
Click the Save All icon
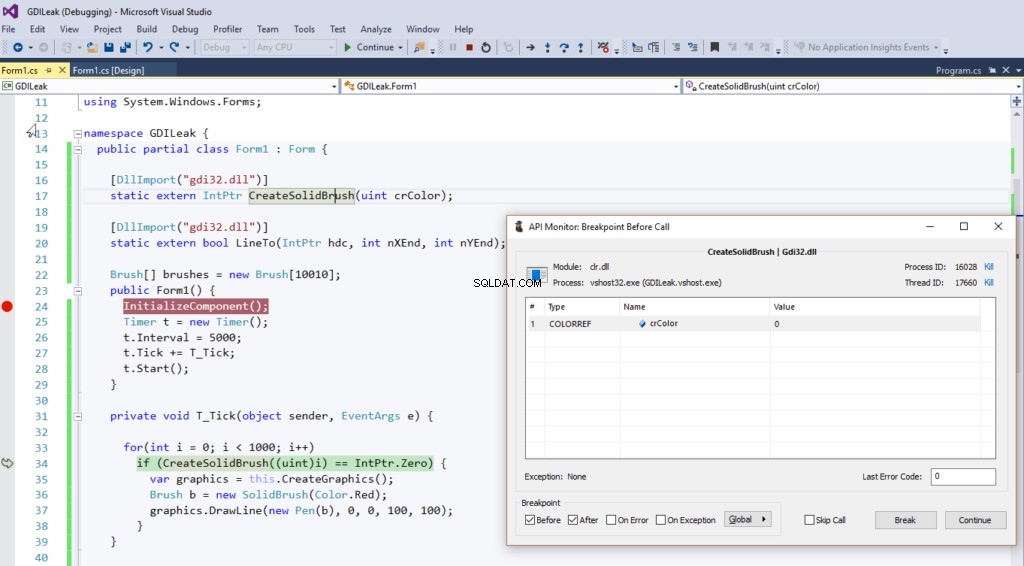click(x=125, y=47)
